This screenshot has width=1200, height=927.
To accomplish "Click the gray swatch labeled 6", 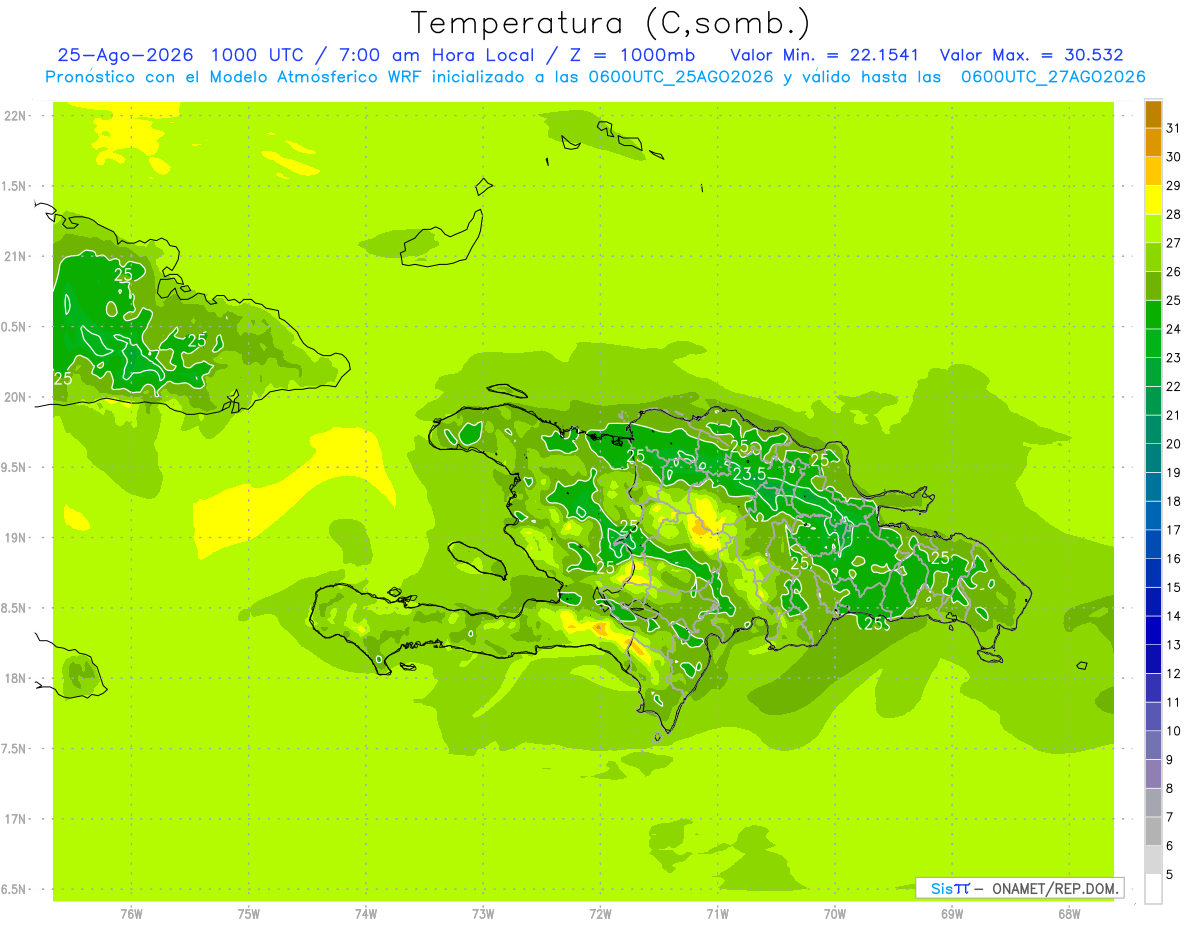I will pyautogui.click(x=1153, y=832).
